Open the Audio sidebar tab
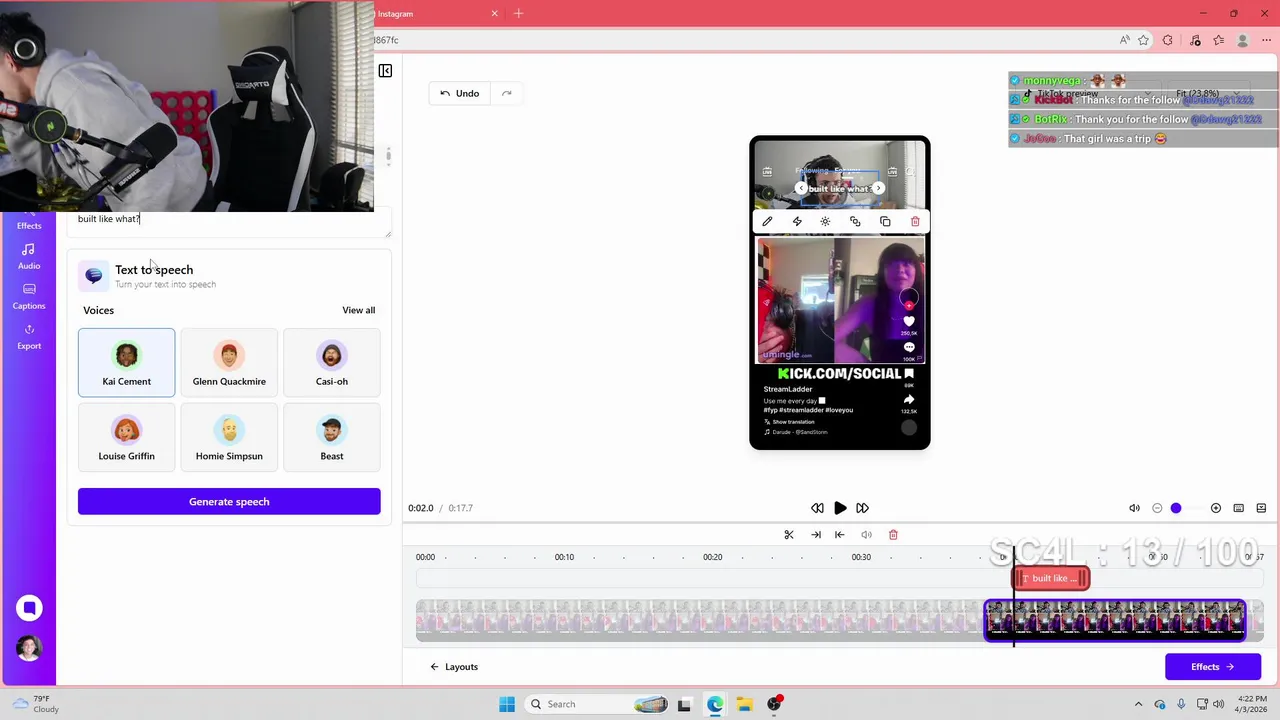 tap(29, 257)
